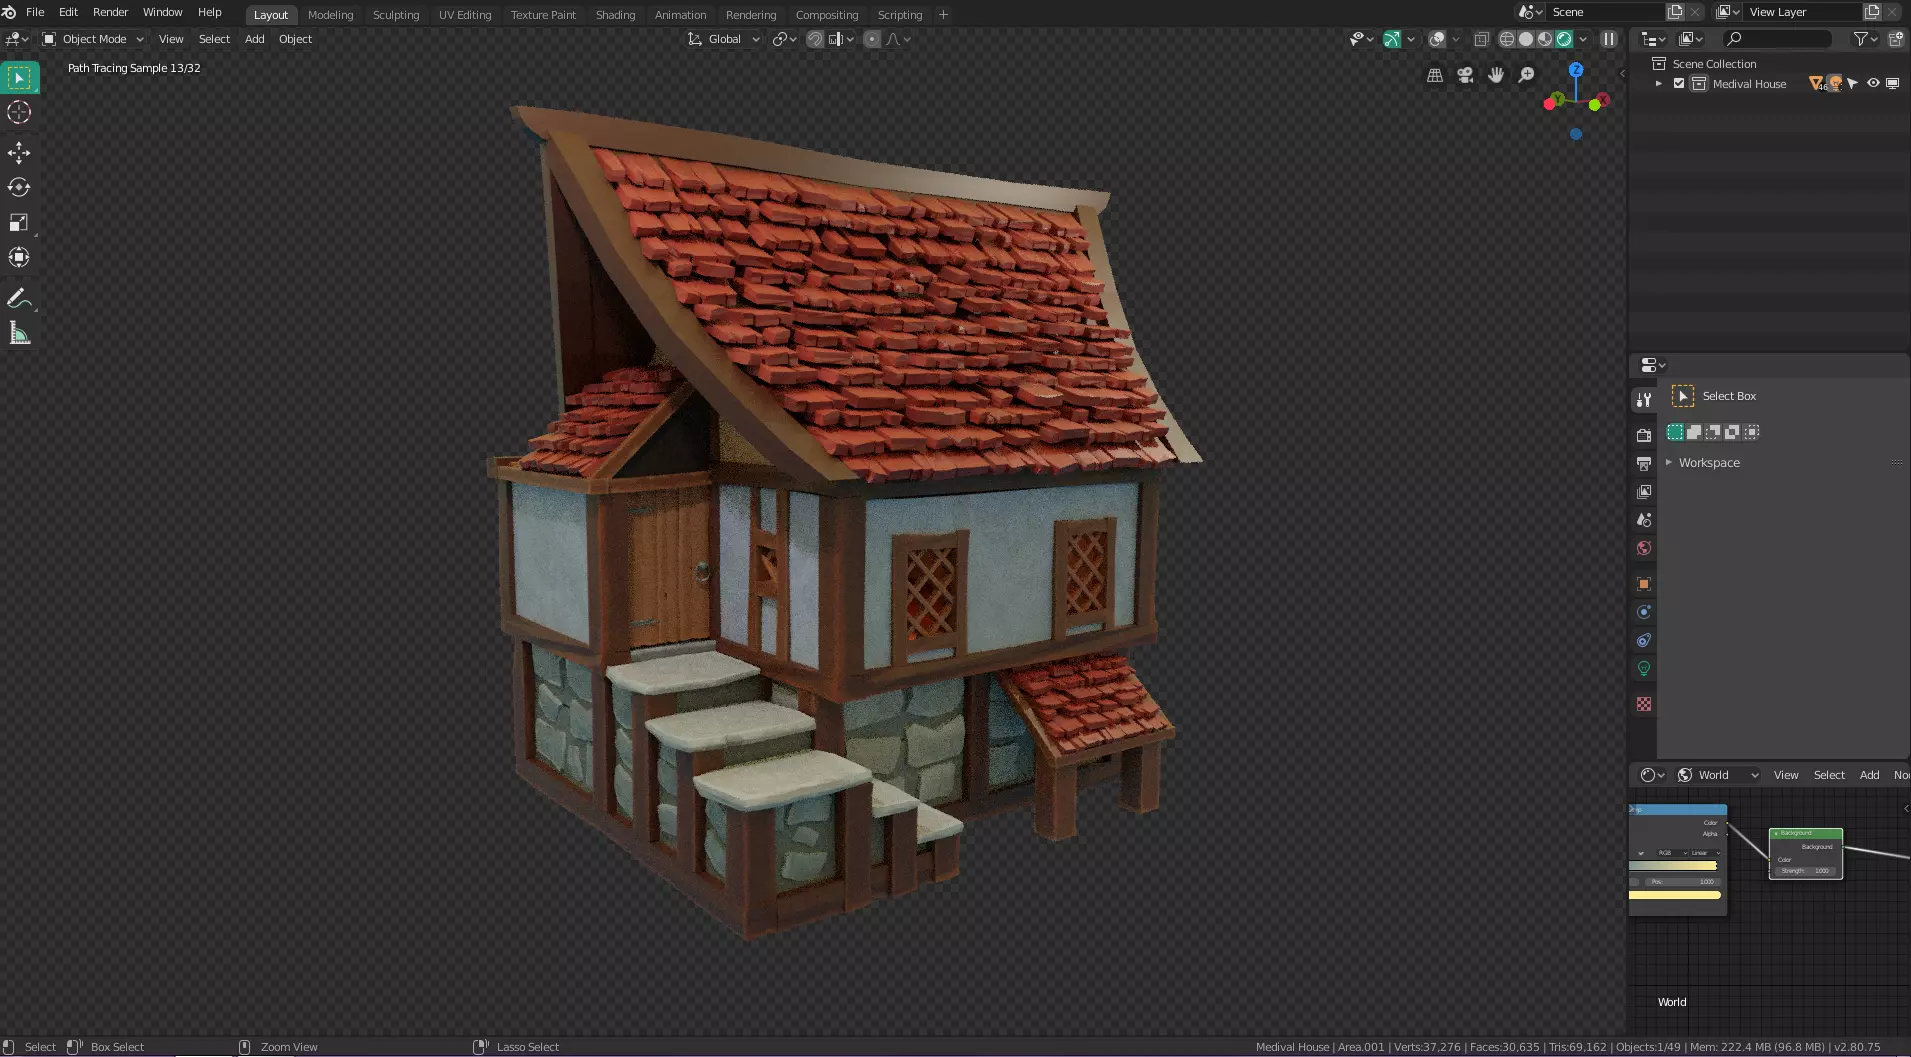Open the View Layer properties tab
This screenshot has width=1911, height=1057.
(x=1644, y=491)
